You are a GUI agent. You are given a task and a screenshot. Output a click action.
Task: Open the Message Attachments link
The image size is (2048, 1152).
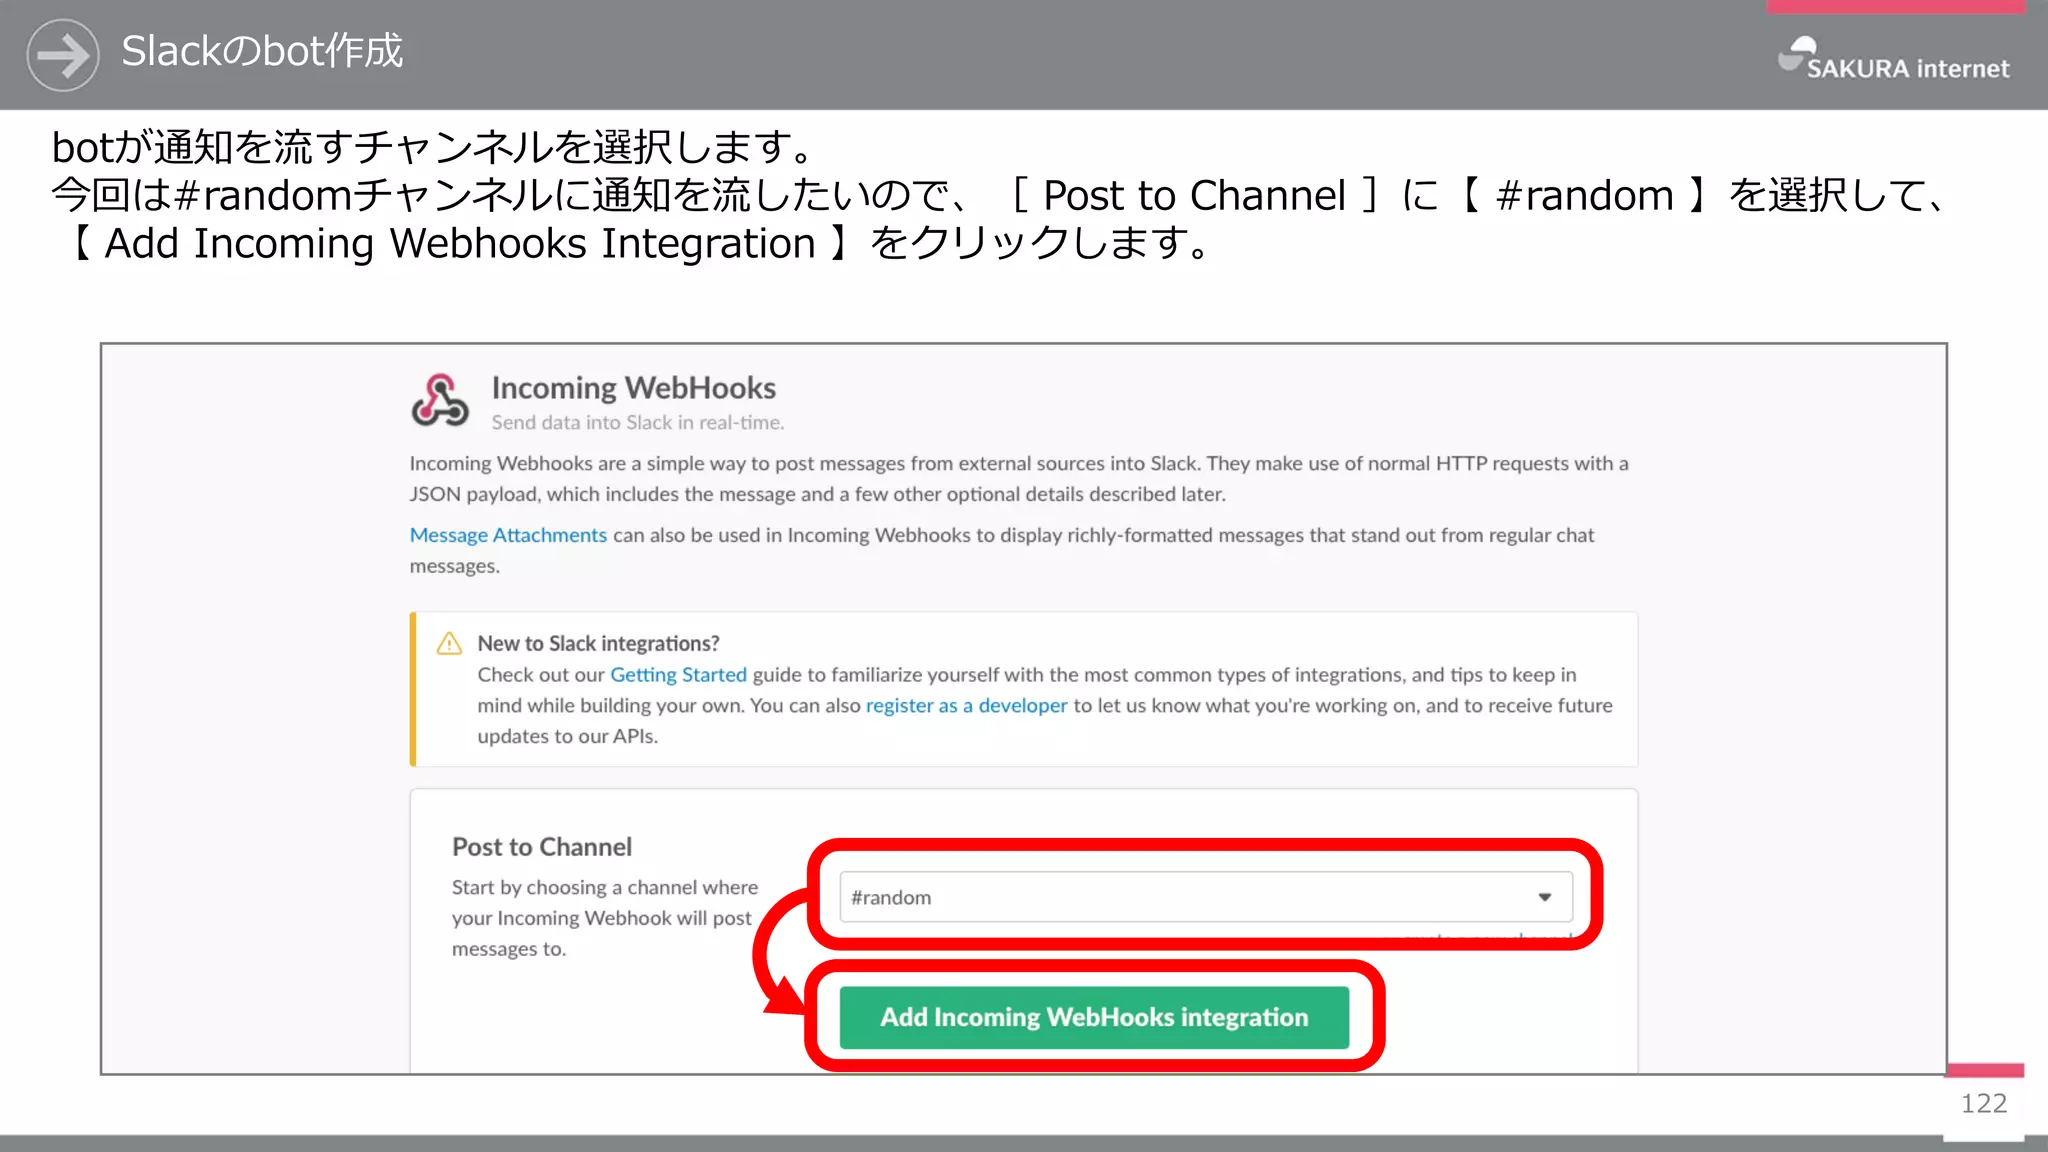pos(508,535)
